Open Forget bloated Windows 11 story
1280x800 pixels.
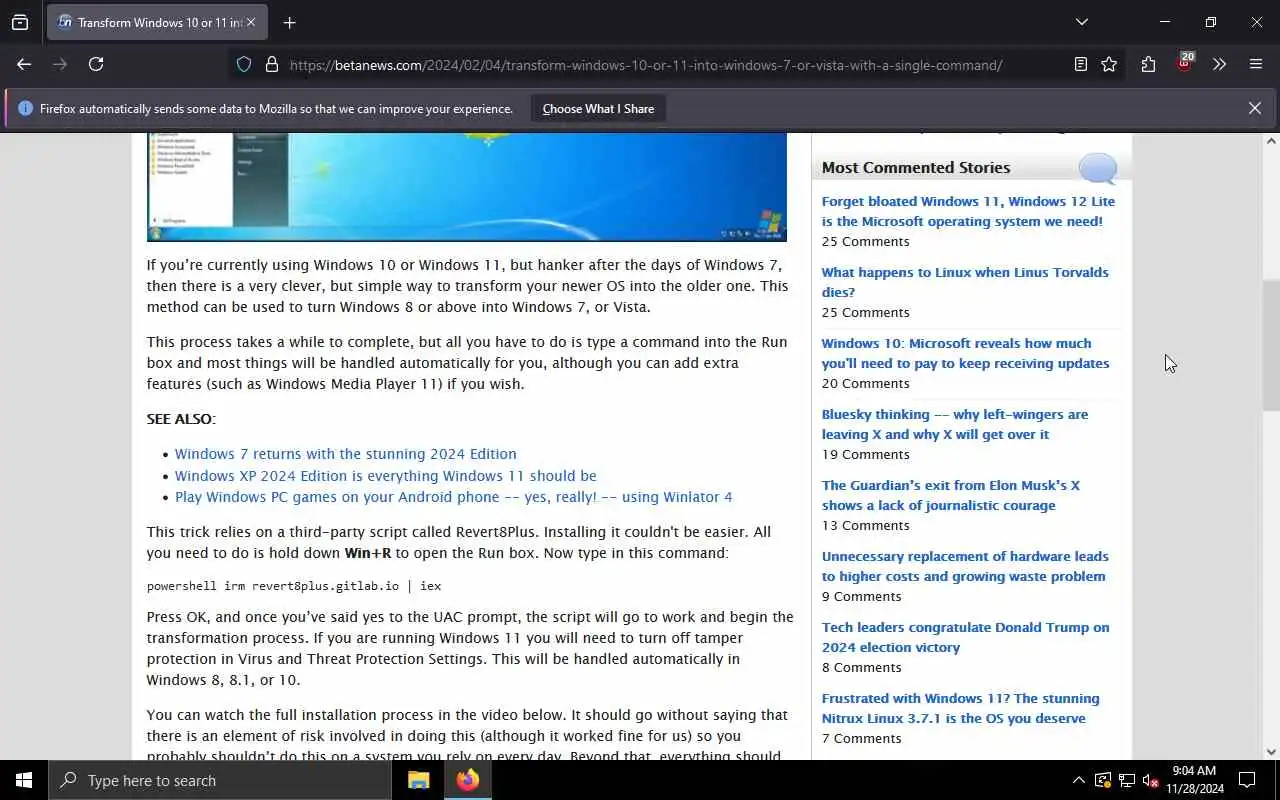tap(968, 211)
